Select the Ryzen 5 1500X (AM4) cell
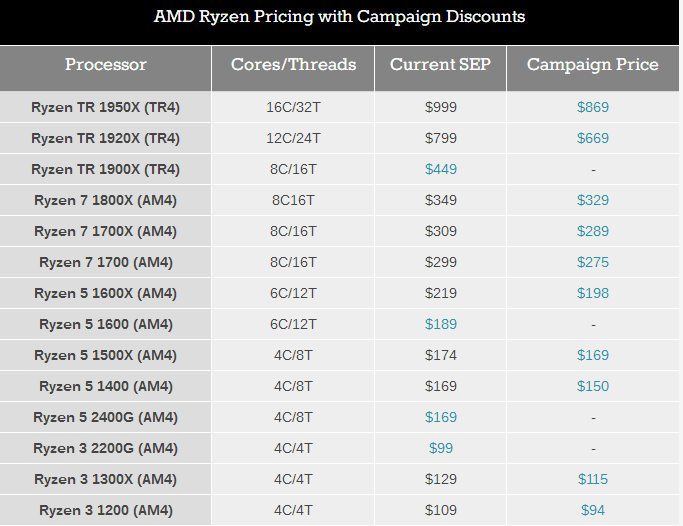The width and height of the screenshot is (683, 526). point(105,355)
